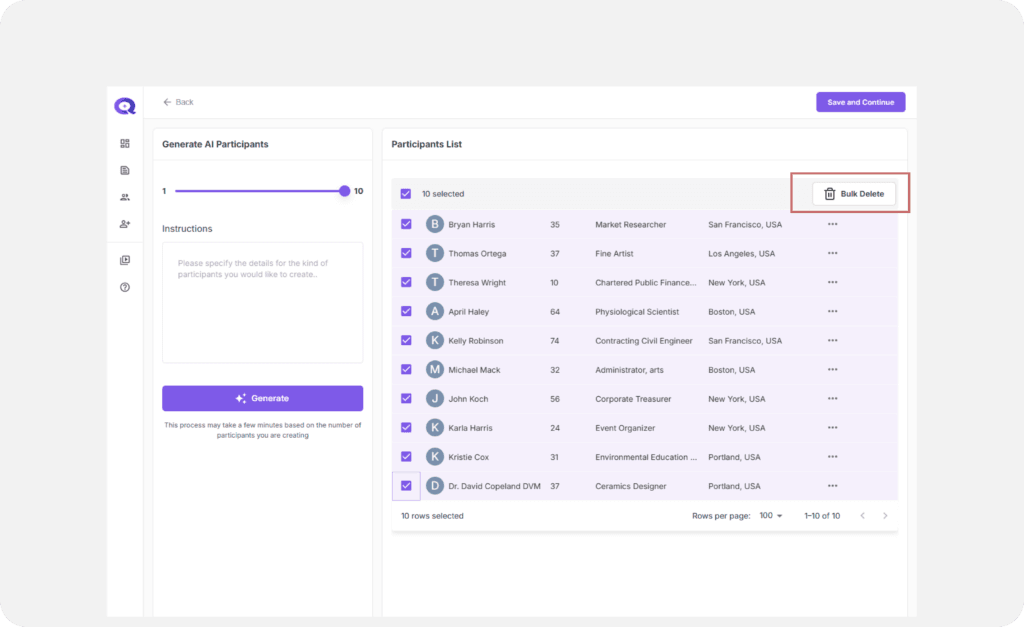The height and width of the screenshot is (627, 1024).
Task: Open the participants group icon in sidebar
Action: (125, 198)
